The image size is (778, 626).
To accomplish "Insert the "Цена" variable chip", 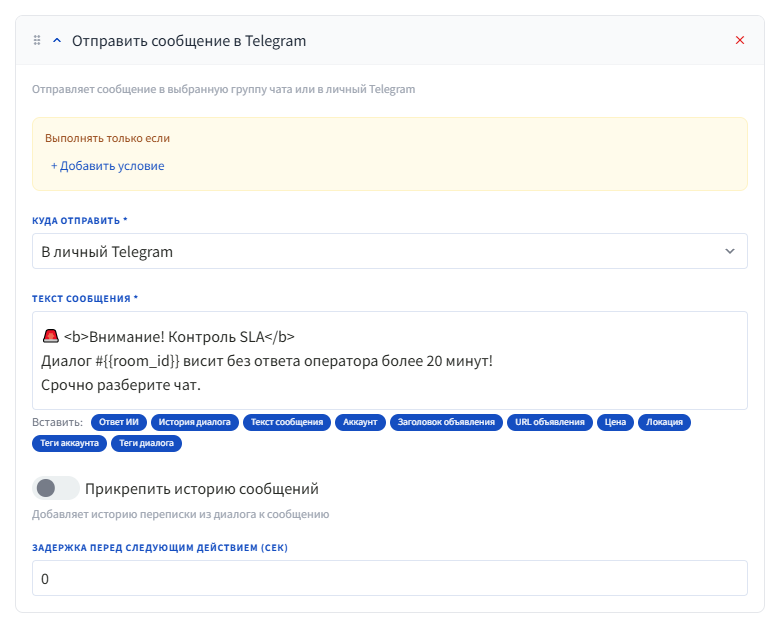I will (x=615, y=422).
